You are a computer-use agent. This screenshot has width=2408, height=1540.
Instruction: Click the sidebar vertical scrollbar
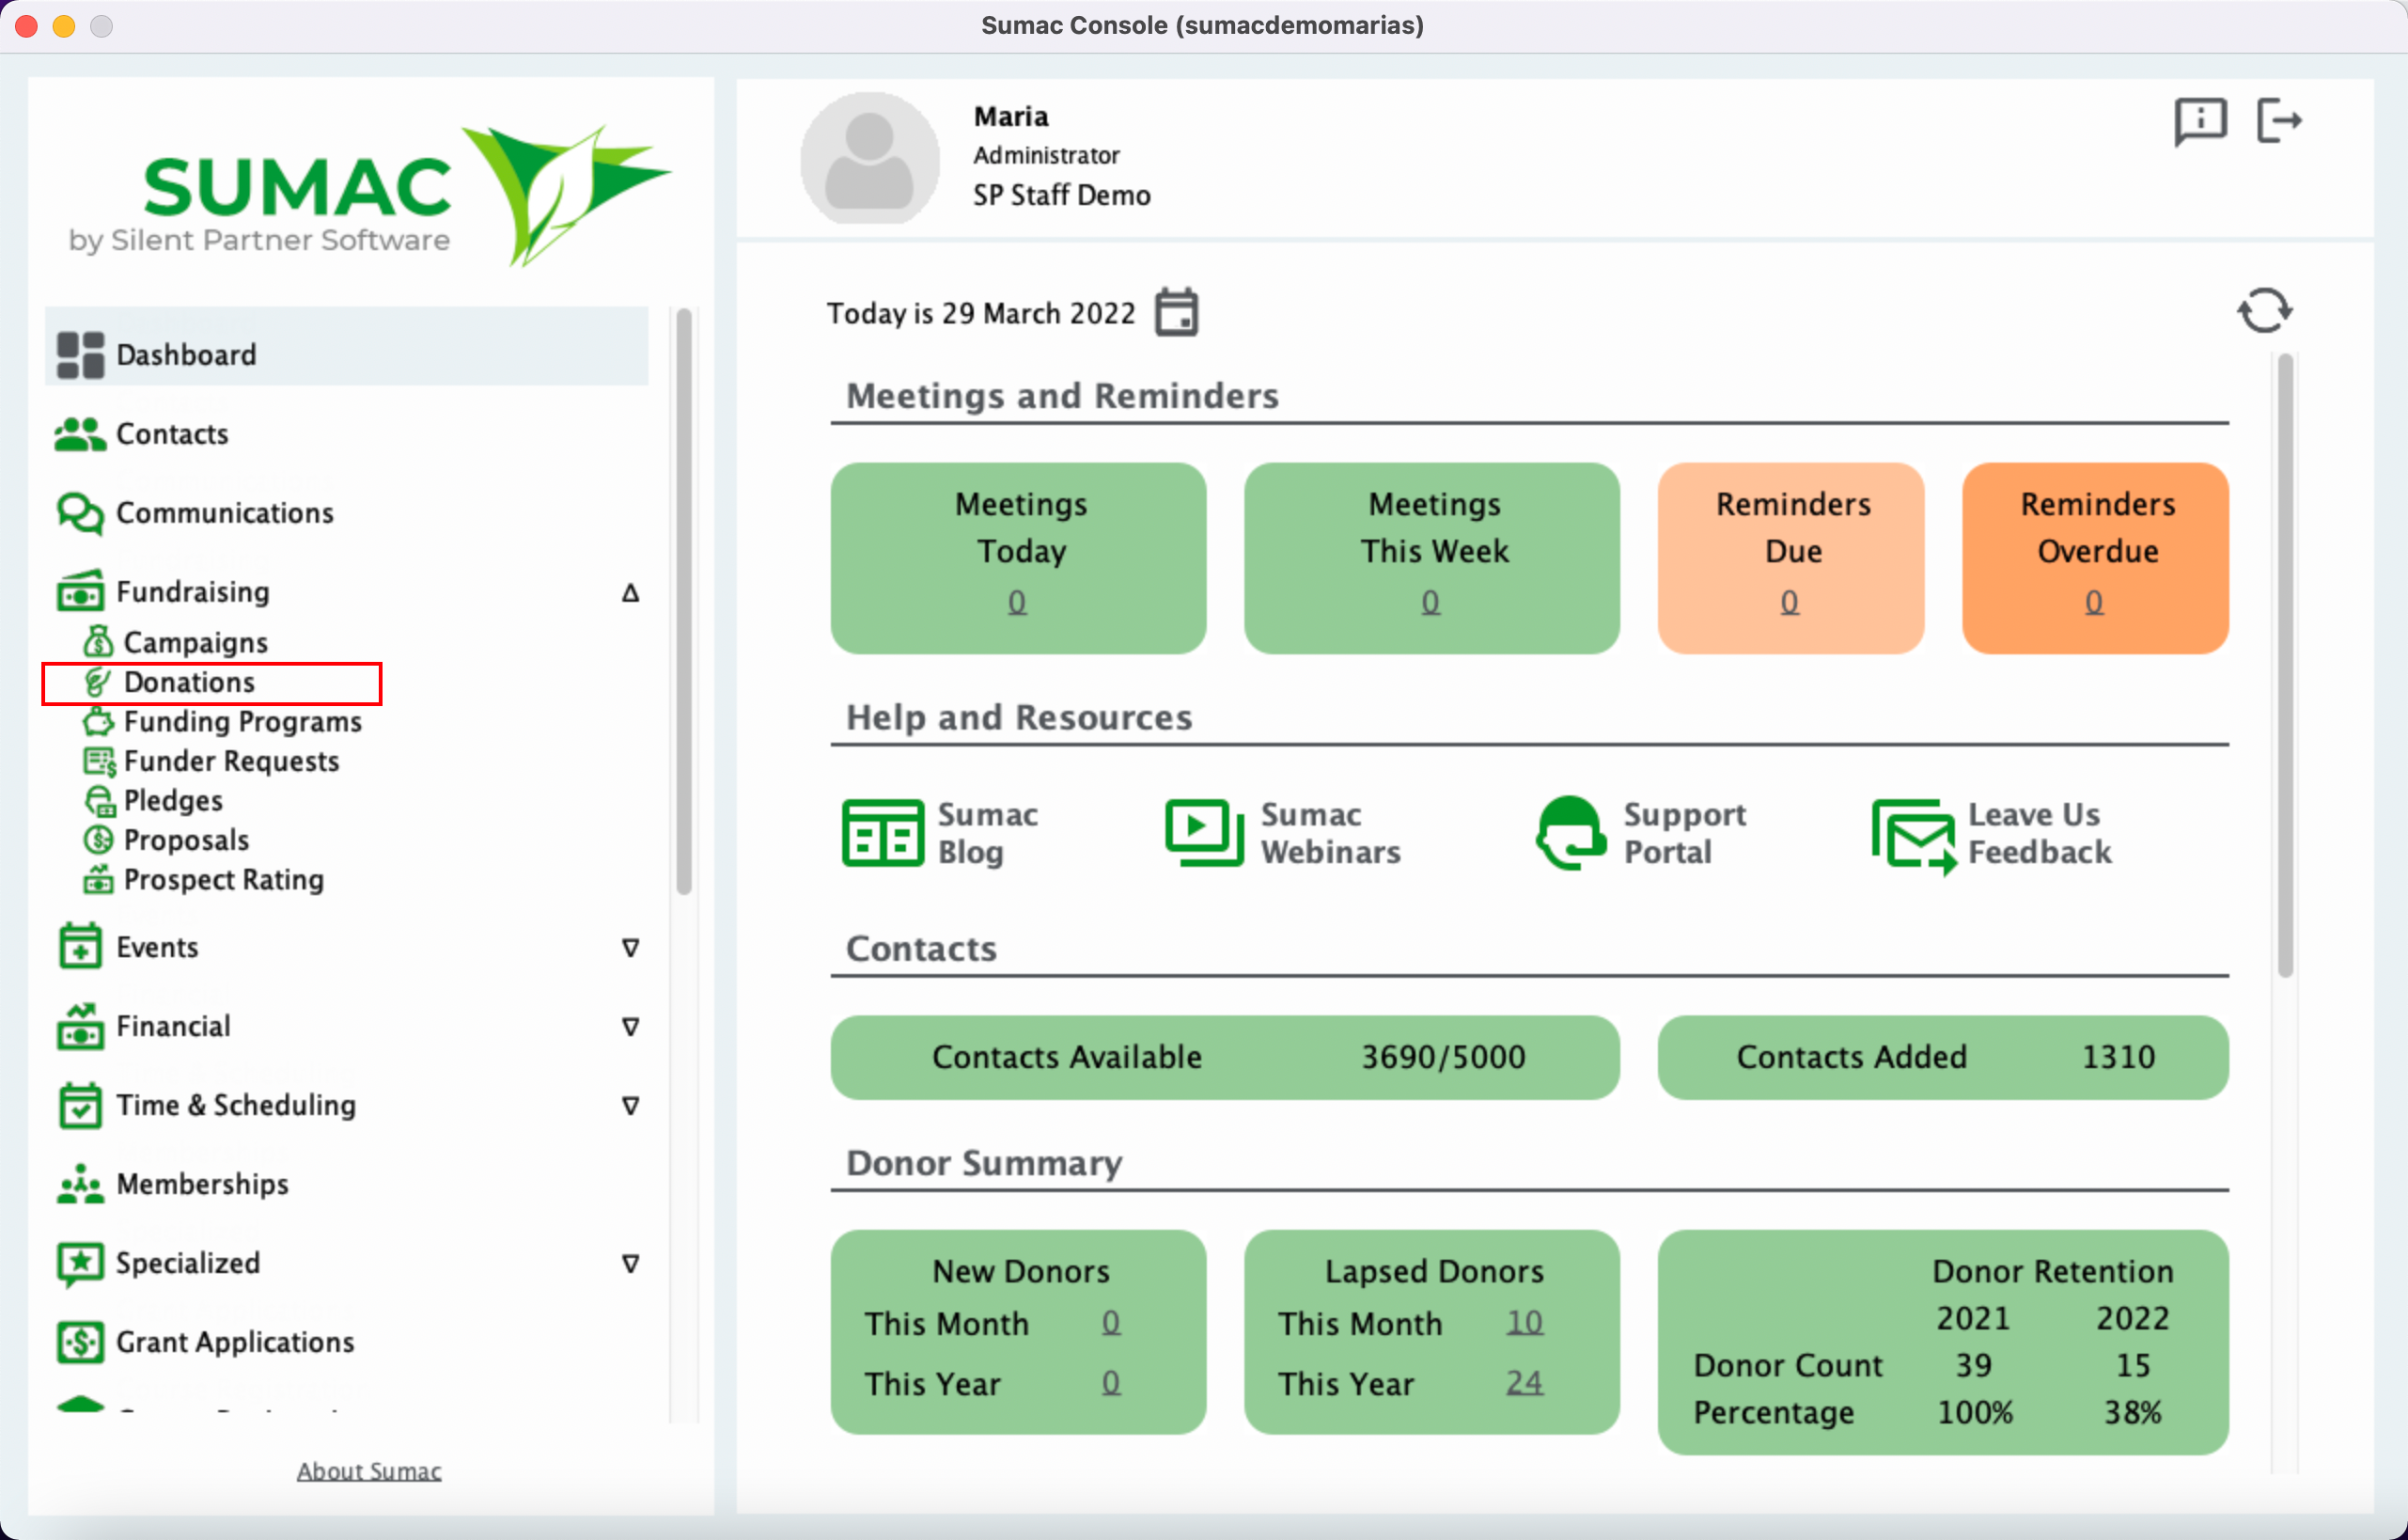point(684,600)
